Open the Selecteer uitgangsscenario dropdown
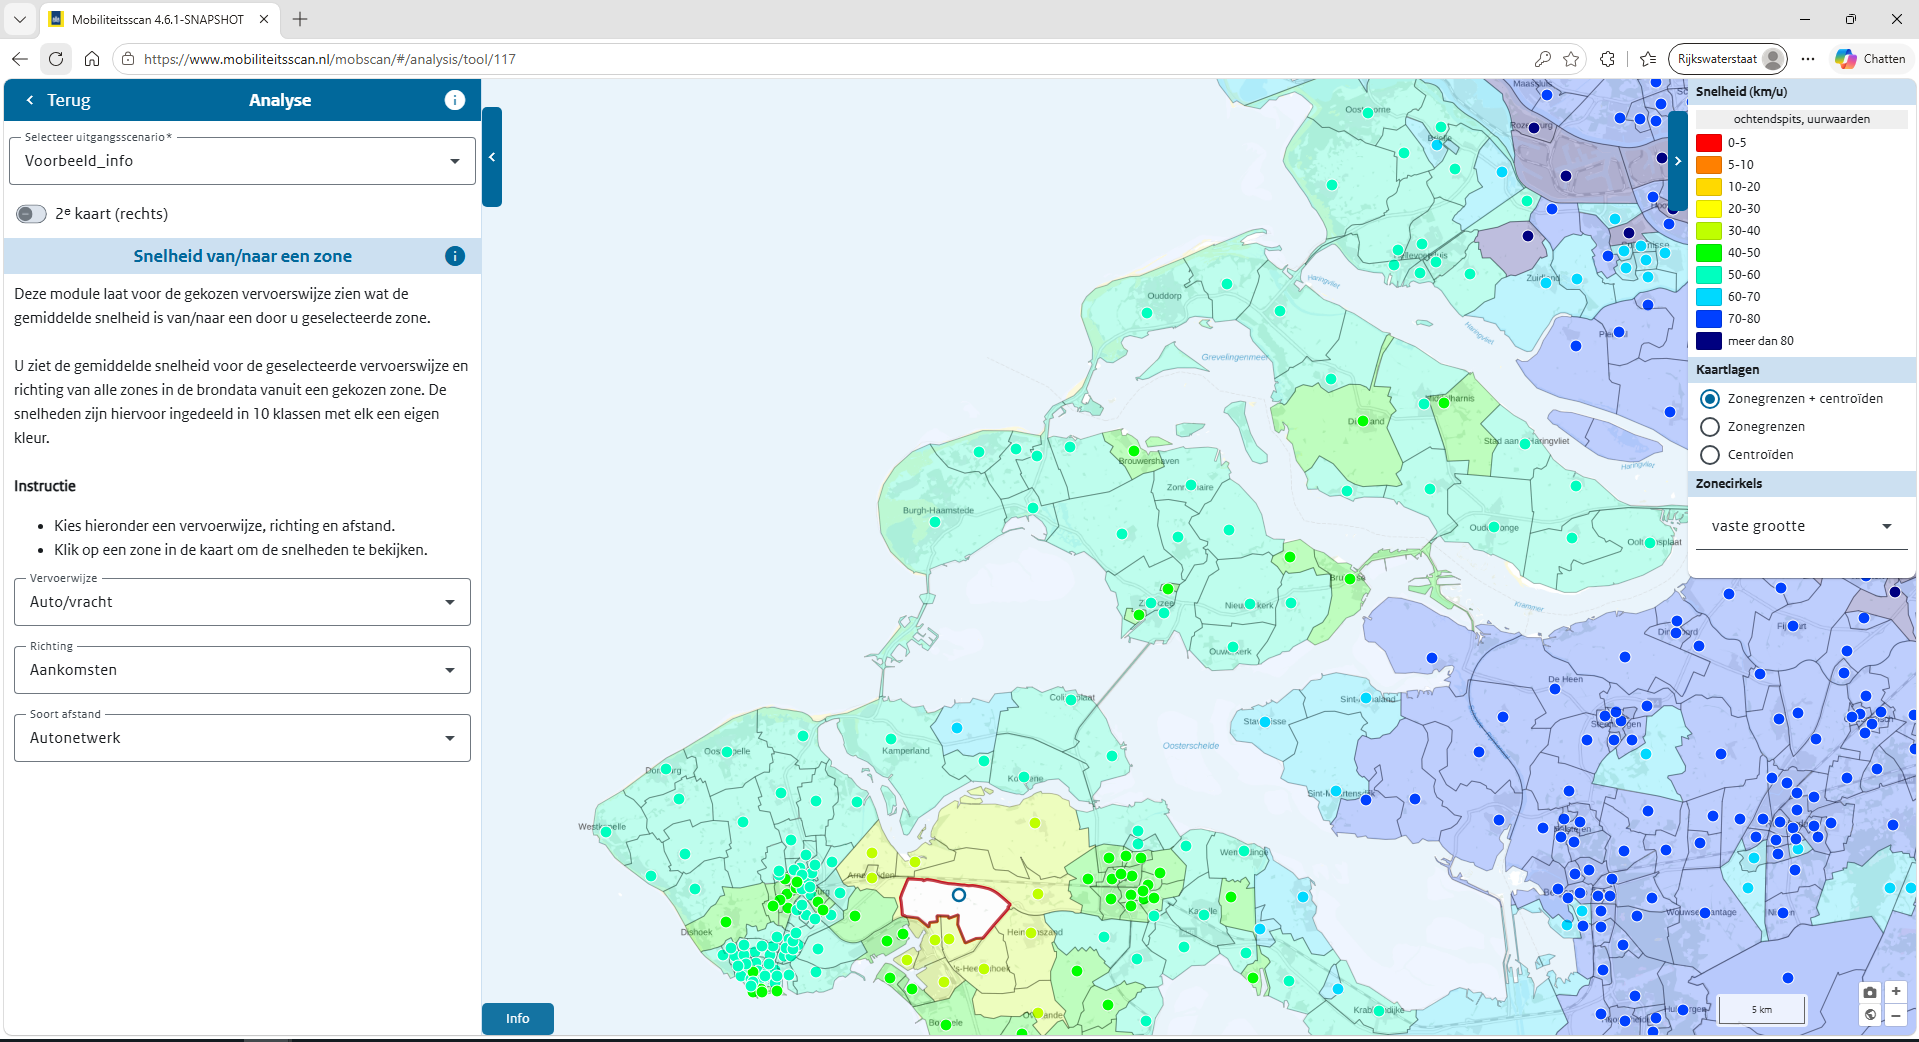Screen dimensions: 1919x1042 coord(242,161)
